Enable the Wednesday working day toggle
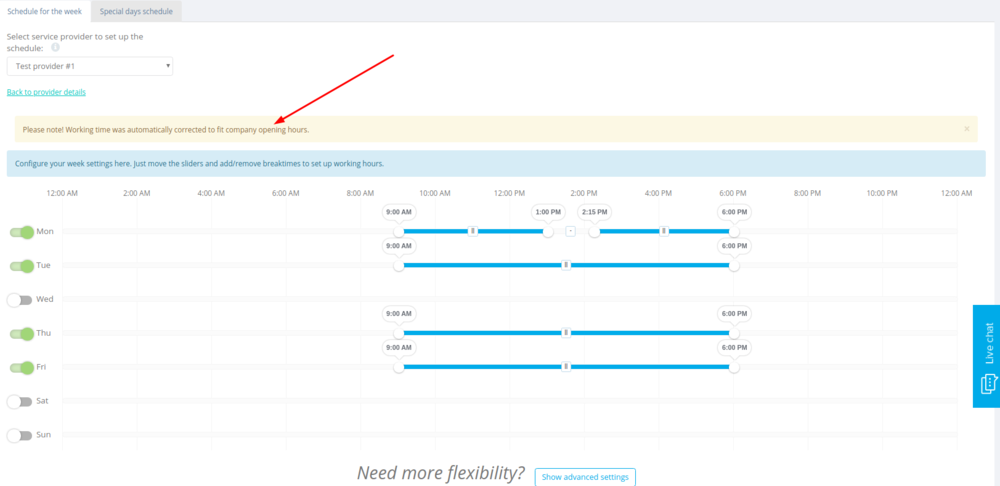 (20, 300)
